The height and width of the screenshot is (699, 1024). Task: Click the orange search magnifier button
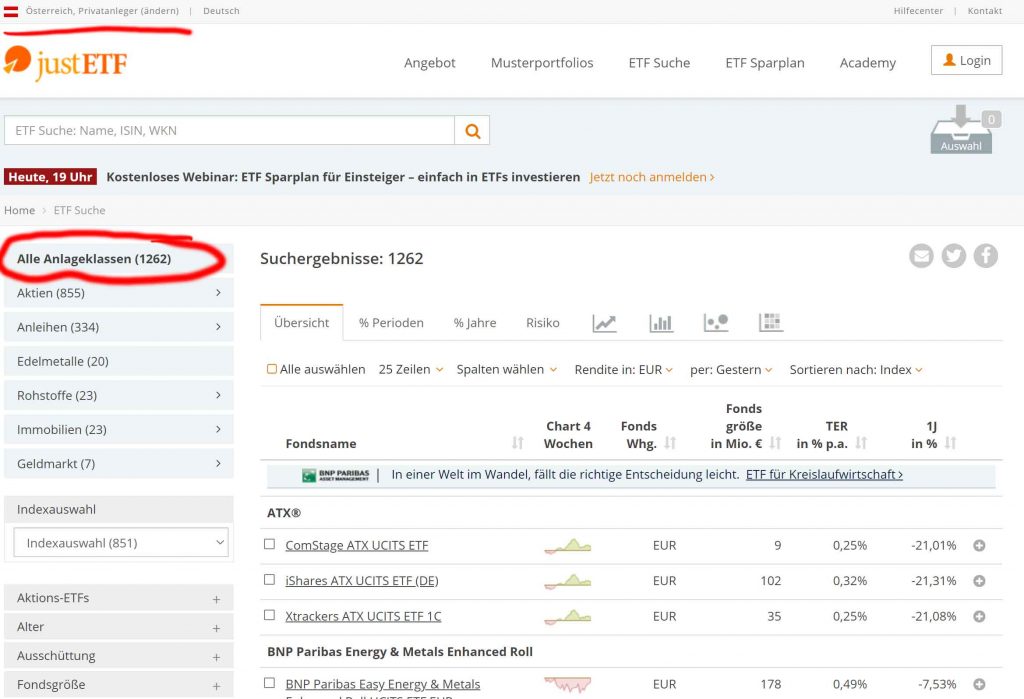click(472, 131)
